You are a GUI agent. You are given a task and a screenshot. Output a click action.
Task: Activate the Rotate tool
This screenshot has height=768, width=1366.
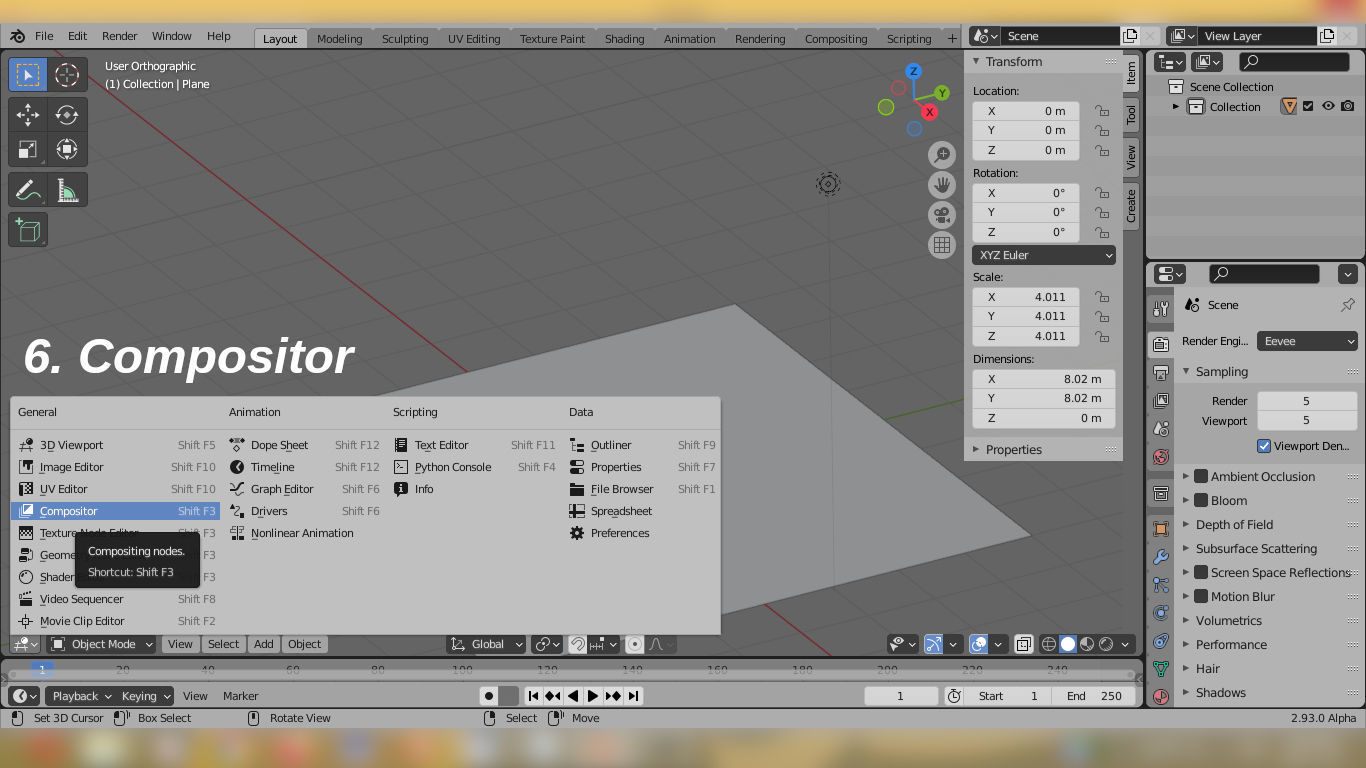click(x=67, y=115)
